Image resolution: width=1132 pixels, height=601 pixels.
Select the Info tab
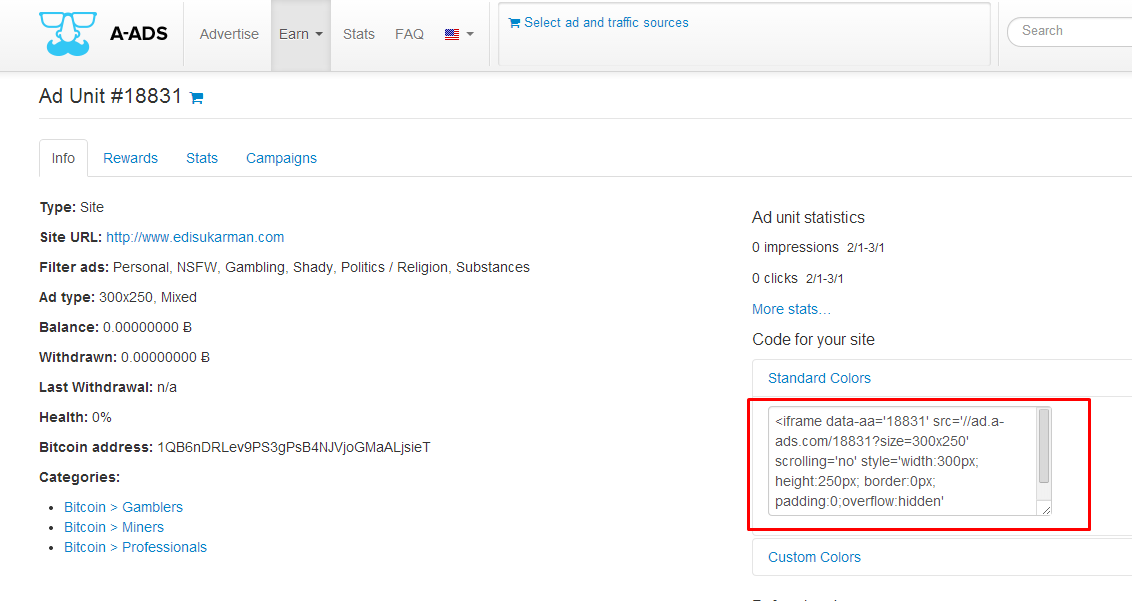pyautogui.click(x=63, y=158)
